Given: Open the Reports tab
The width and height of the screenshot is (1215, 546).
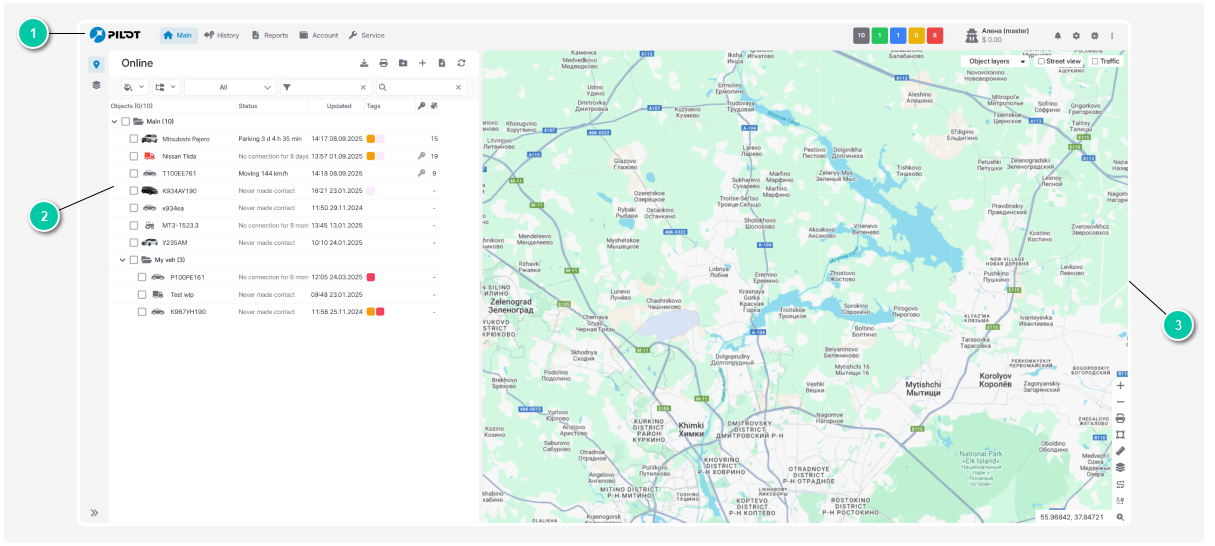Looking at the screenshot, I should pyautogui.click(x=270, y=35).
